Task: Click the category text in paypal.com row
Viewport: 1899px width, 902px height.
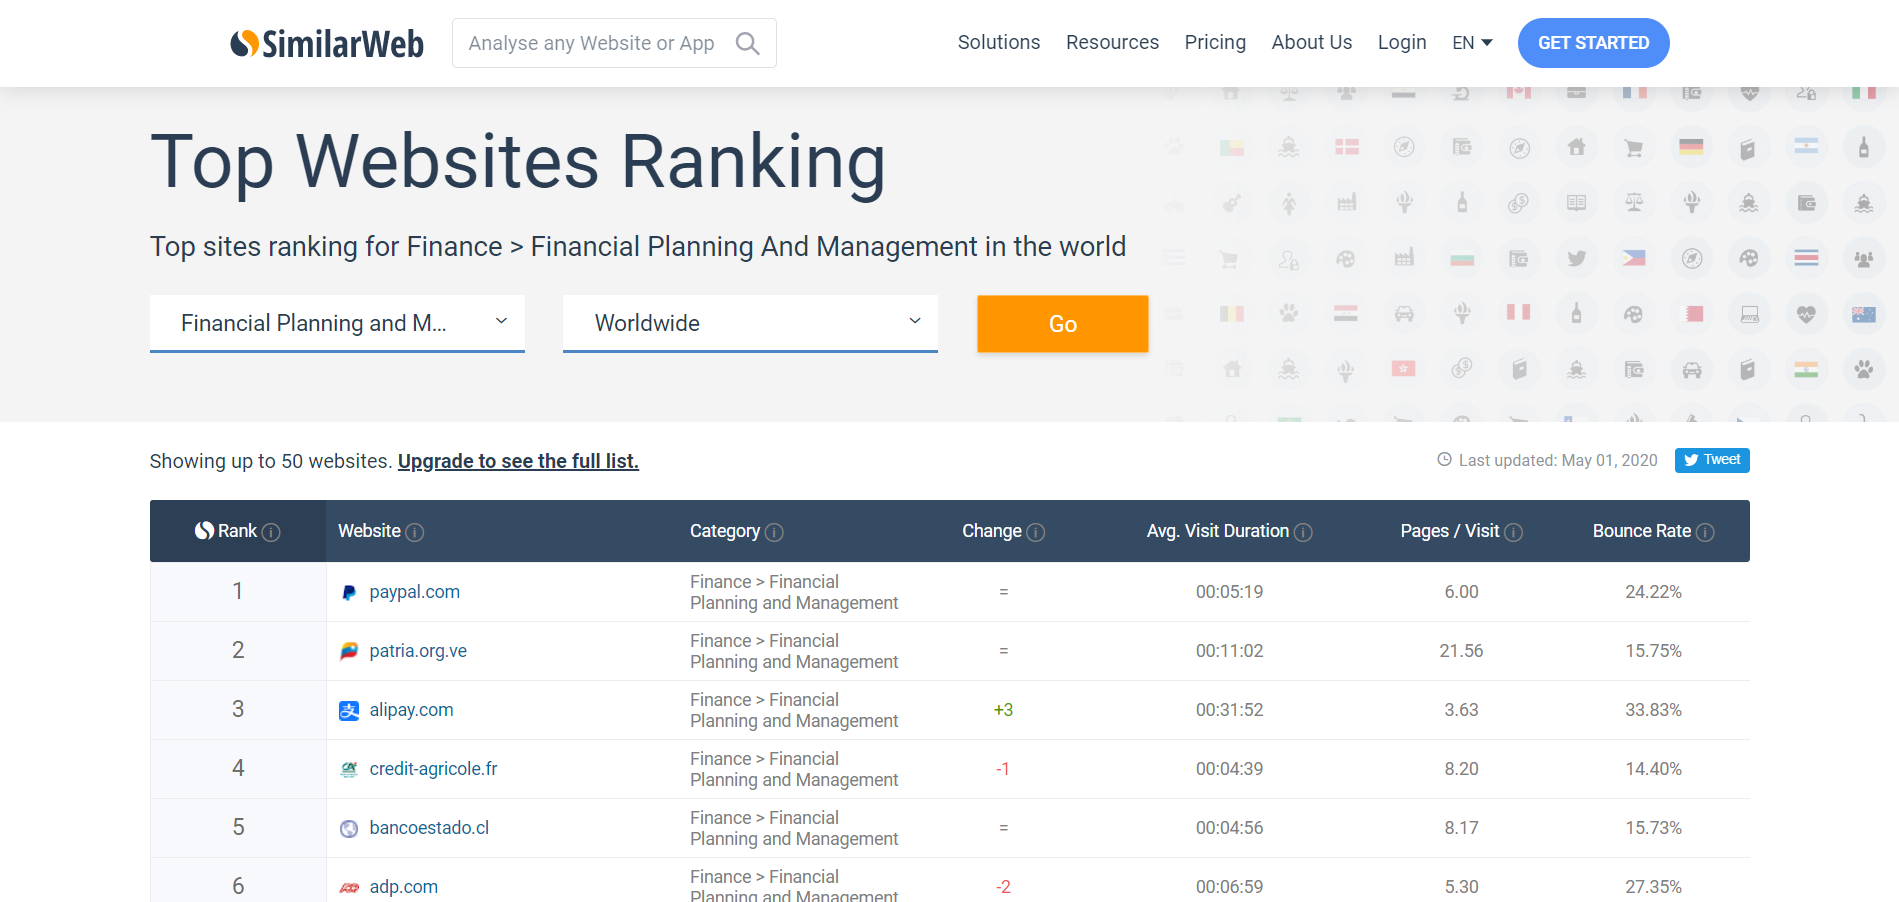Action: coord(794,592)
